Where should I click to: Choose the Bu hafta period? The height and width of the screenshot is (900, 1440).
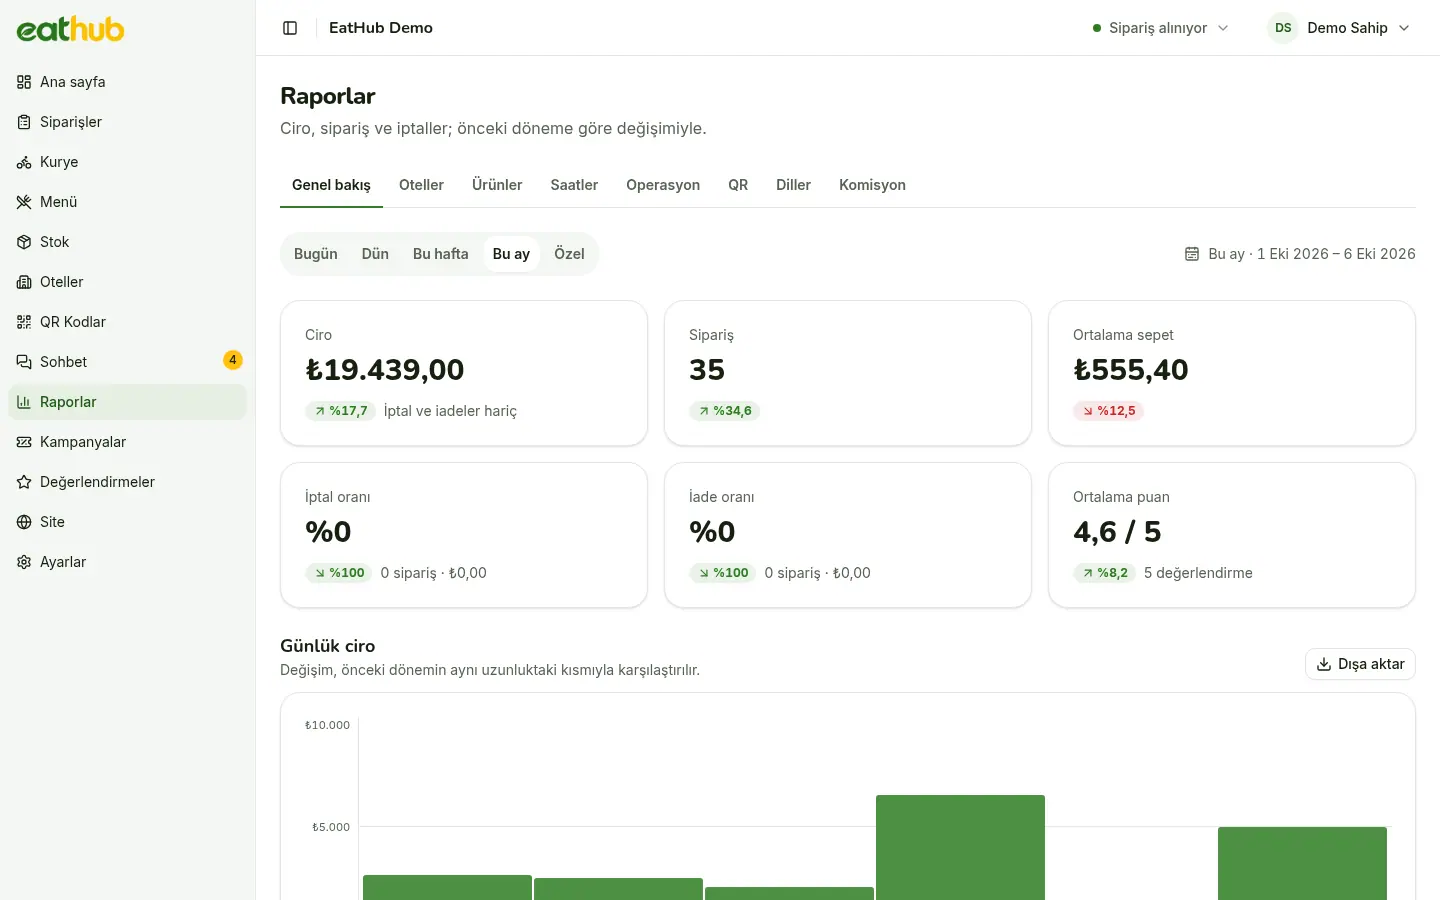point(441,254)
